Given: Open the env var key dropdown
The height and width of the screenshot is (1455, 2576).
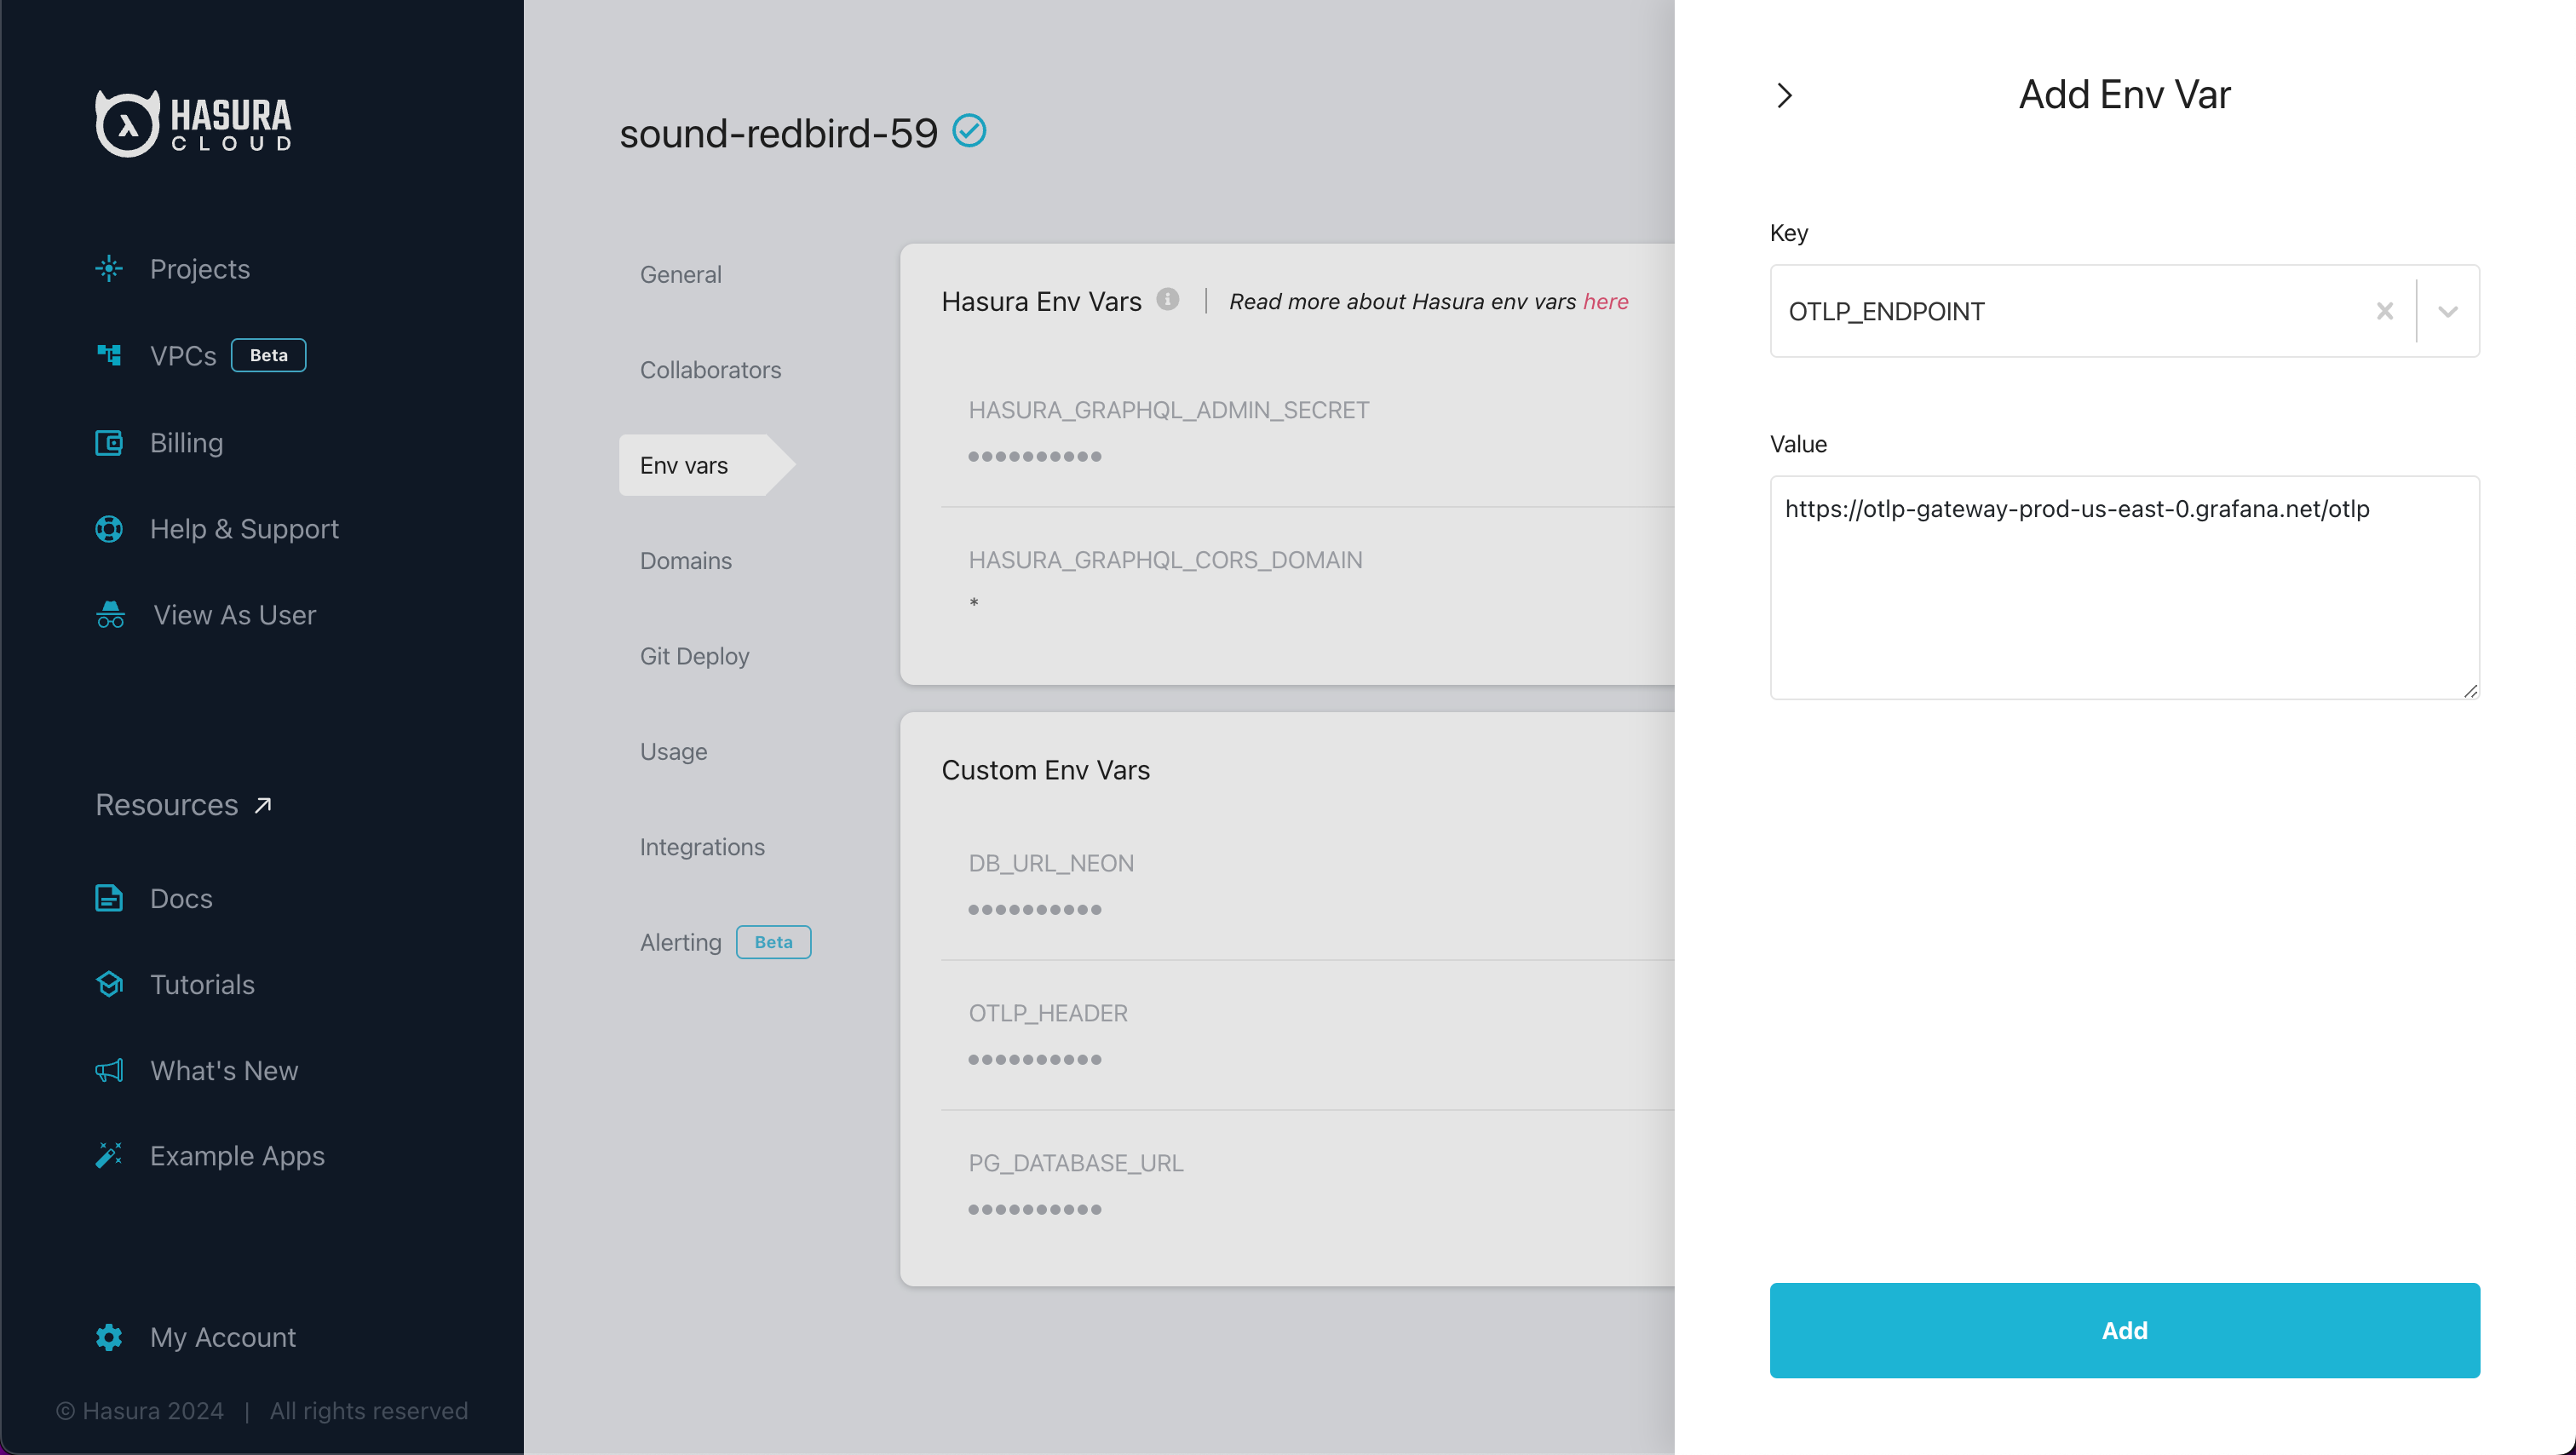Looking at the screenshot, I should [2447, 311].
